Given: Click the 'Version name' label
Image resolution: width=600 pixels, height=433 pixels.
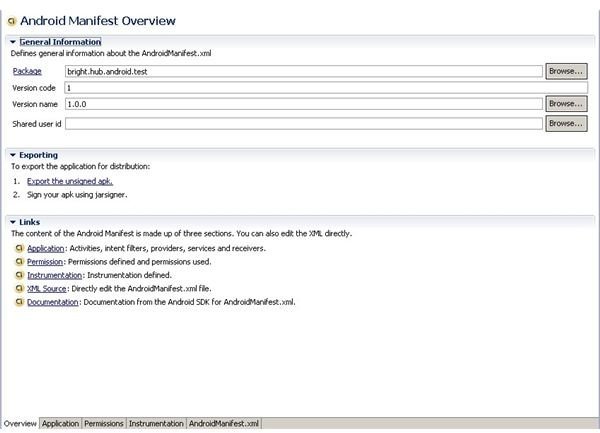Looking at the screenshot, I should [35, 104].
